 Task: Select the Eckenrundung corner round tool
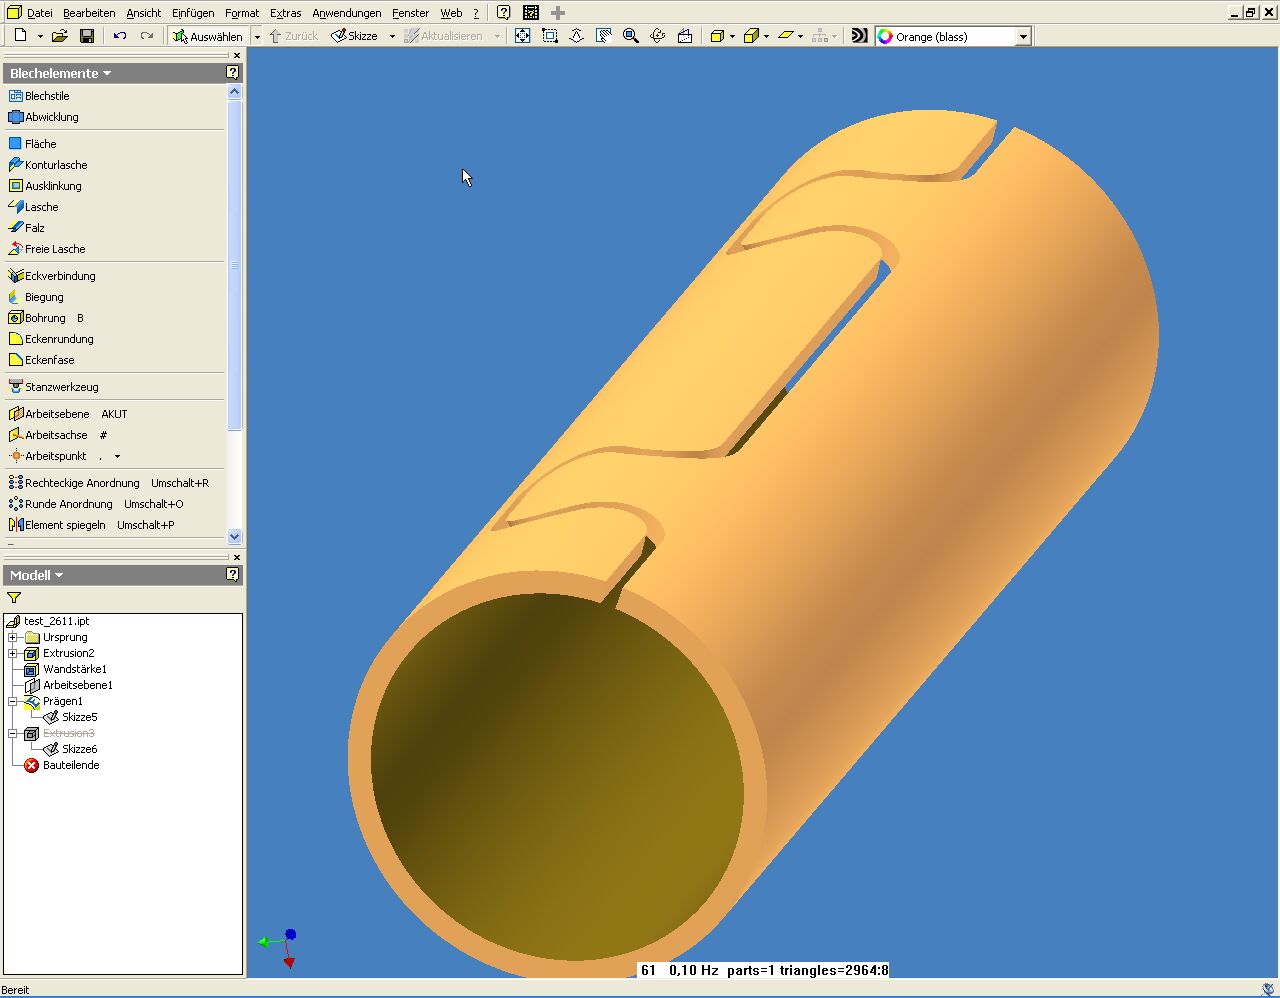coord(58,339)
